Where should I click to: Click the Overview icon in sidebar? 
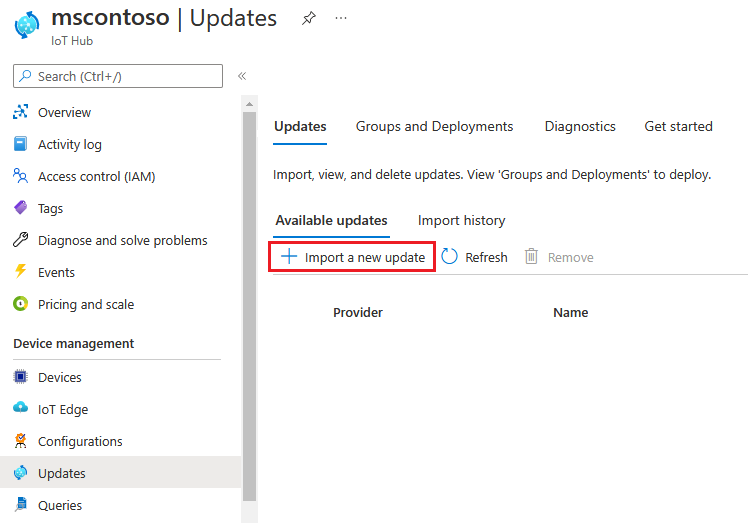[20, 113]
